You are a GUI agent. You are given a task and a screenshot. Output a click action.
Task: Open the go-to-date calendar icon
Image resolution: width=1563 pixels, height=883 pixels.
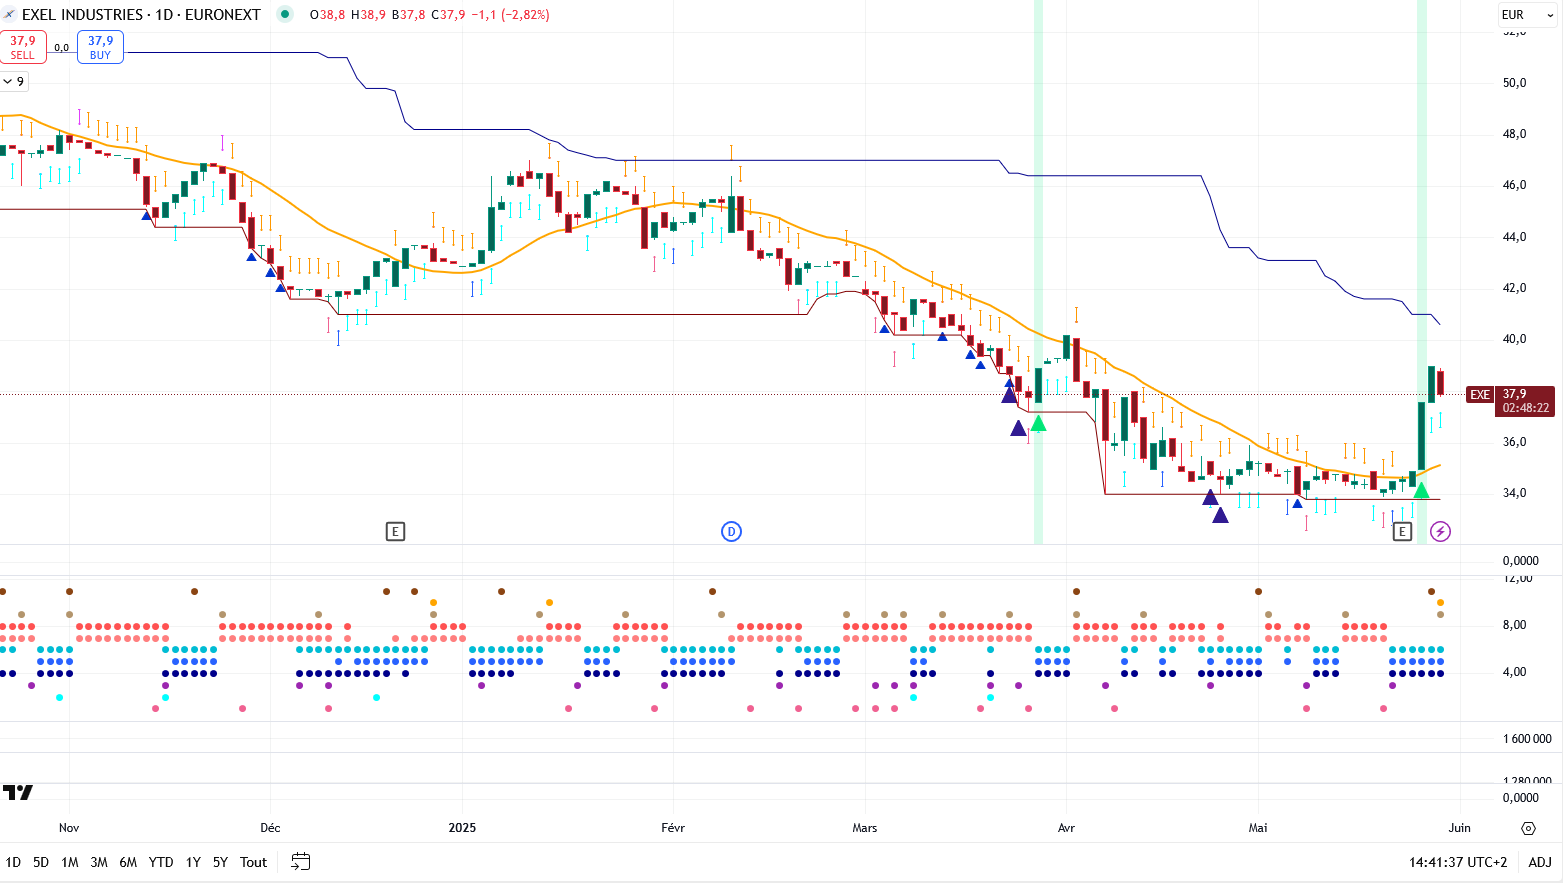(x=300, y=861)
